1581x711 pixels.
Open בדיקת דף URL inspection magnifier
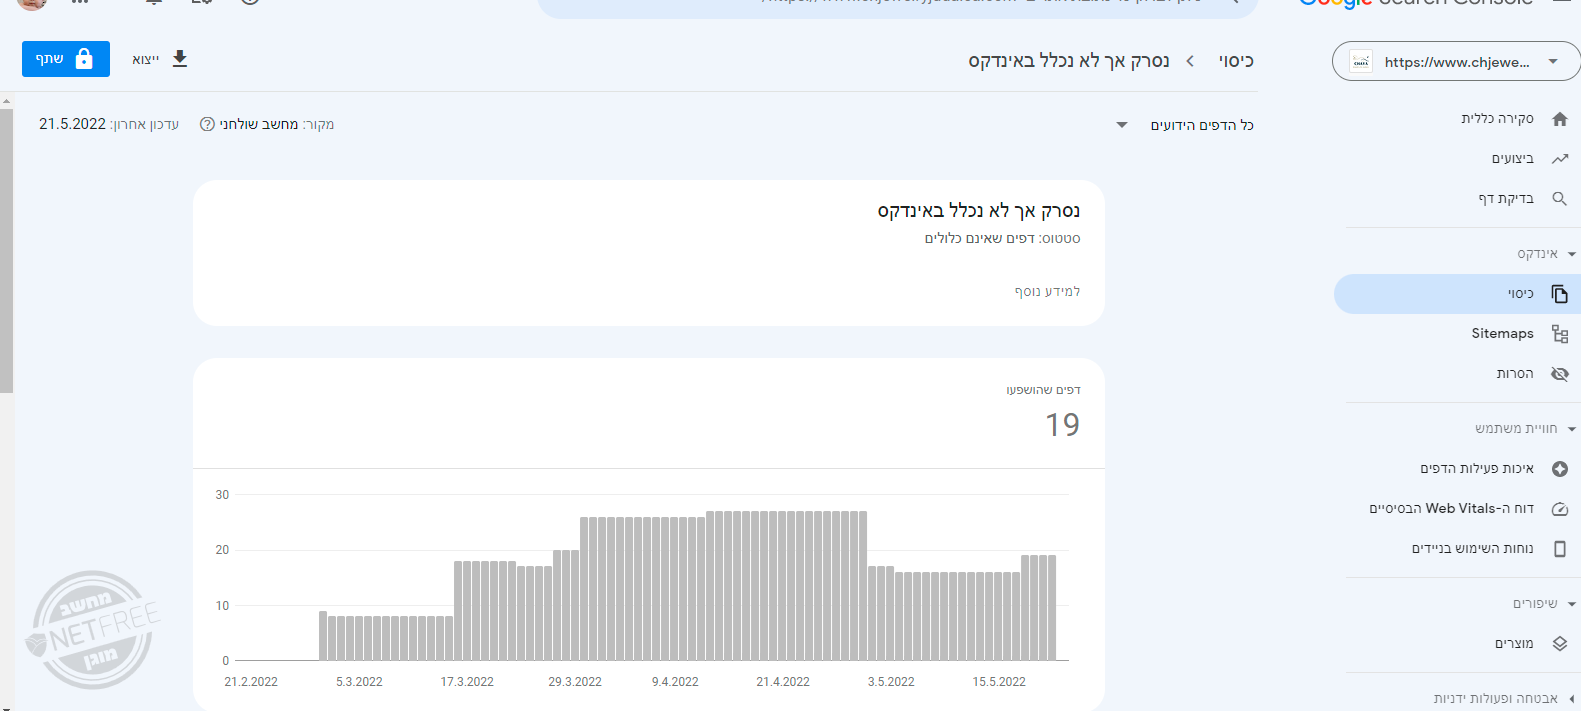point(1559,199)
